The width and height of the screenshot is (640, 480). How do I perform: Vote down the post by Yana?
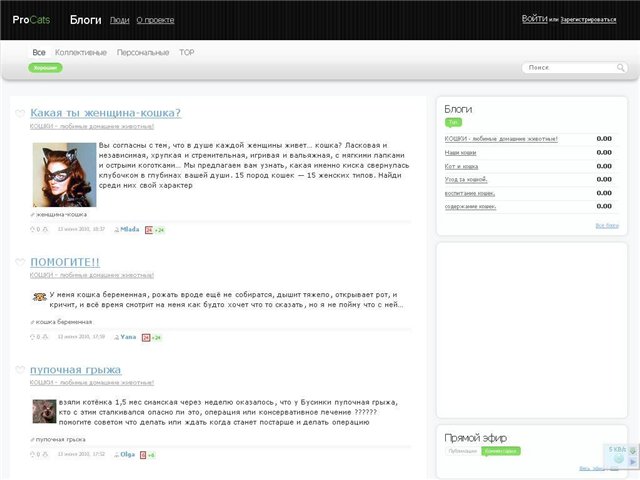(x=45, y=337)
